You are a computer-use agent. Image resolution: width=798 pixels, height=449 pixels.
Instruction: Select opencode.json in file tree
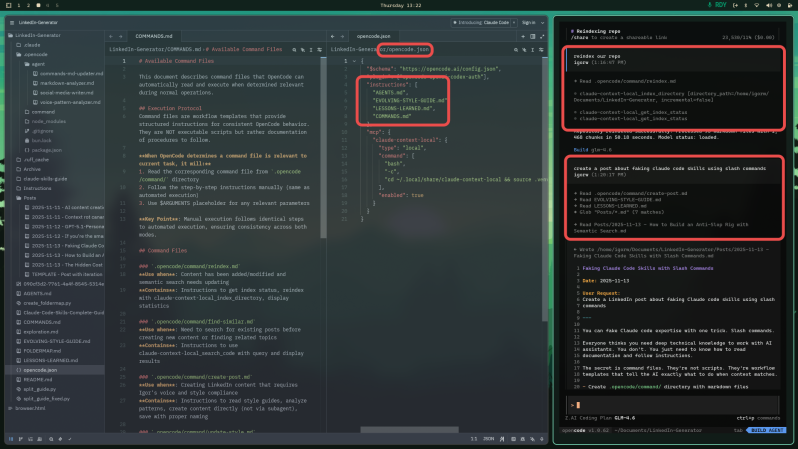pos(55,370)
